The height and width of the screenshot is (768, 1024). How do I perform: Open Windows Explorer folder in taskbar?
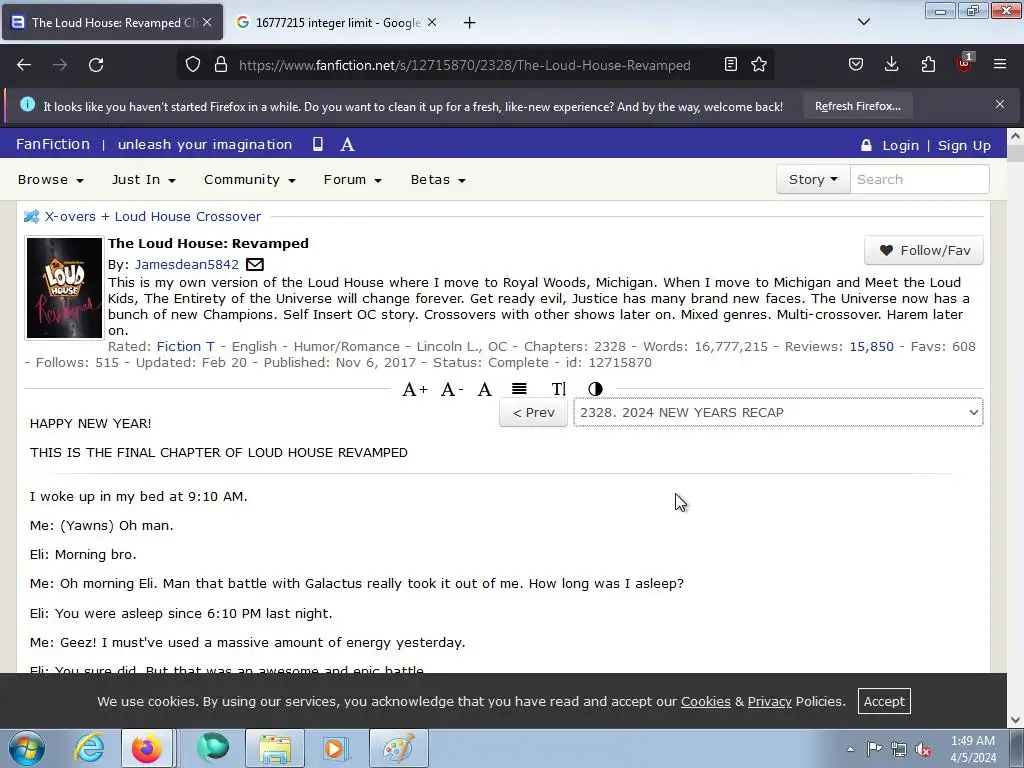[x=275, y=748]
